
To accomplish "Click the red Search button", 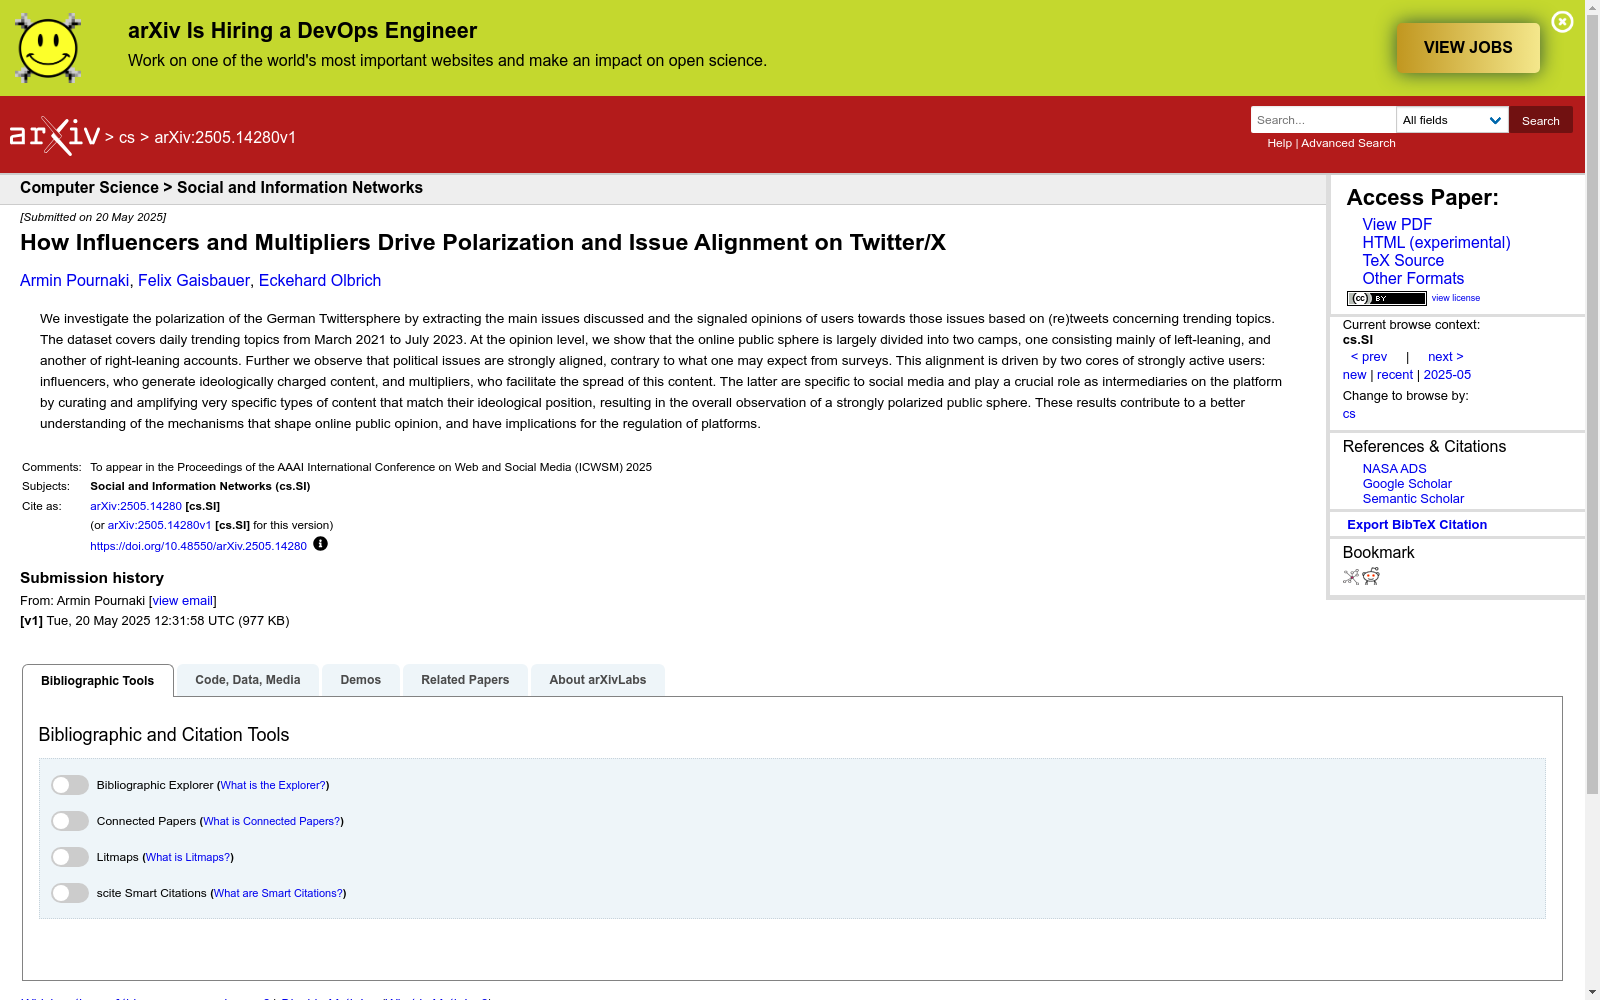I will pyautogui.click(x=1540, y=120).
